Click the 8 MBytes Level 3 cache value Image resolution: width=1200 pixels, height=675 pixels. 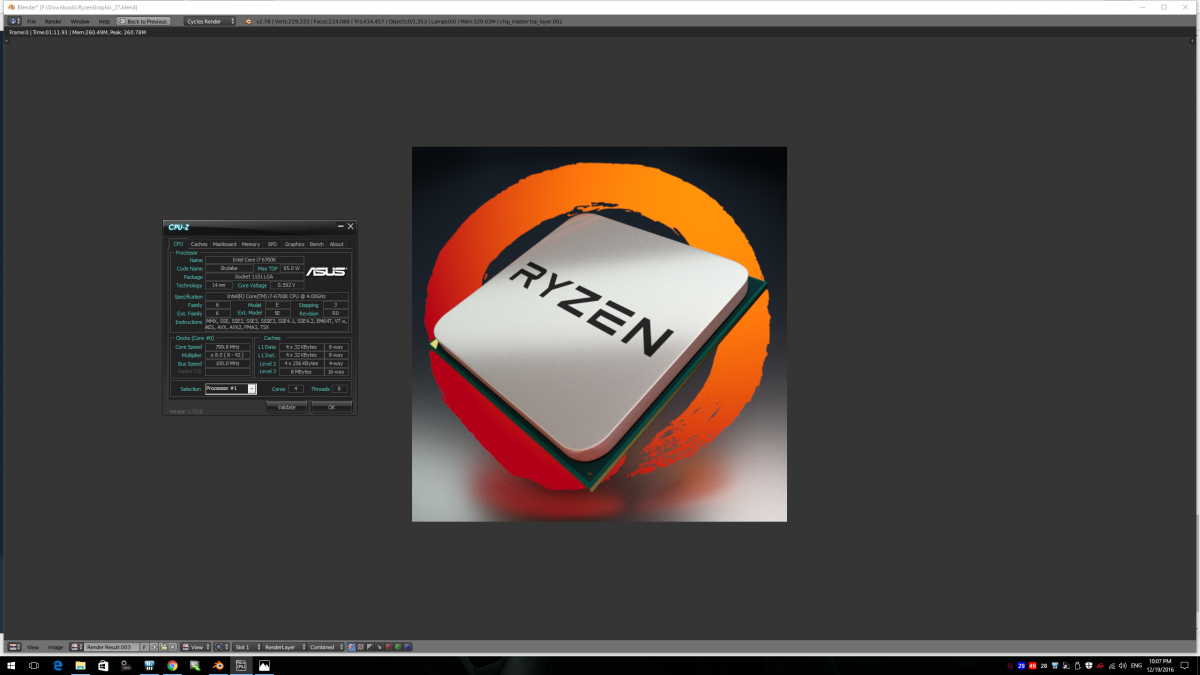(300, 371)
